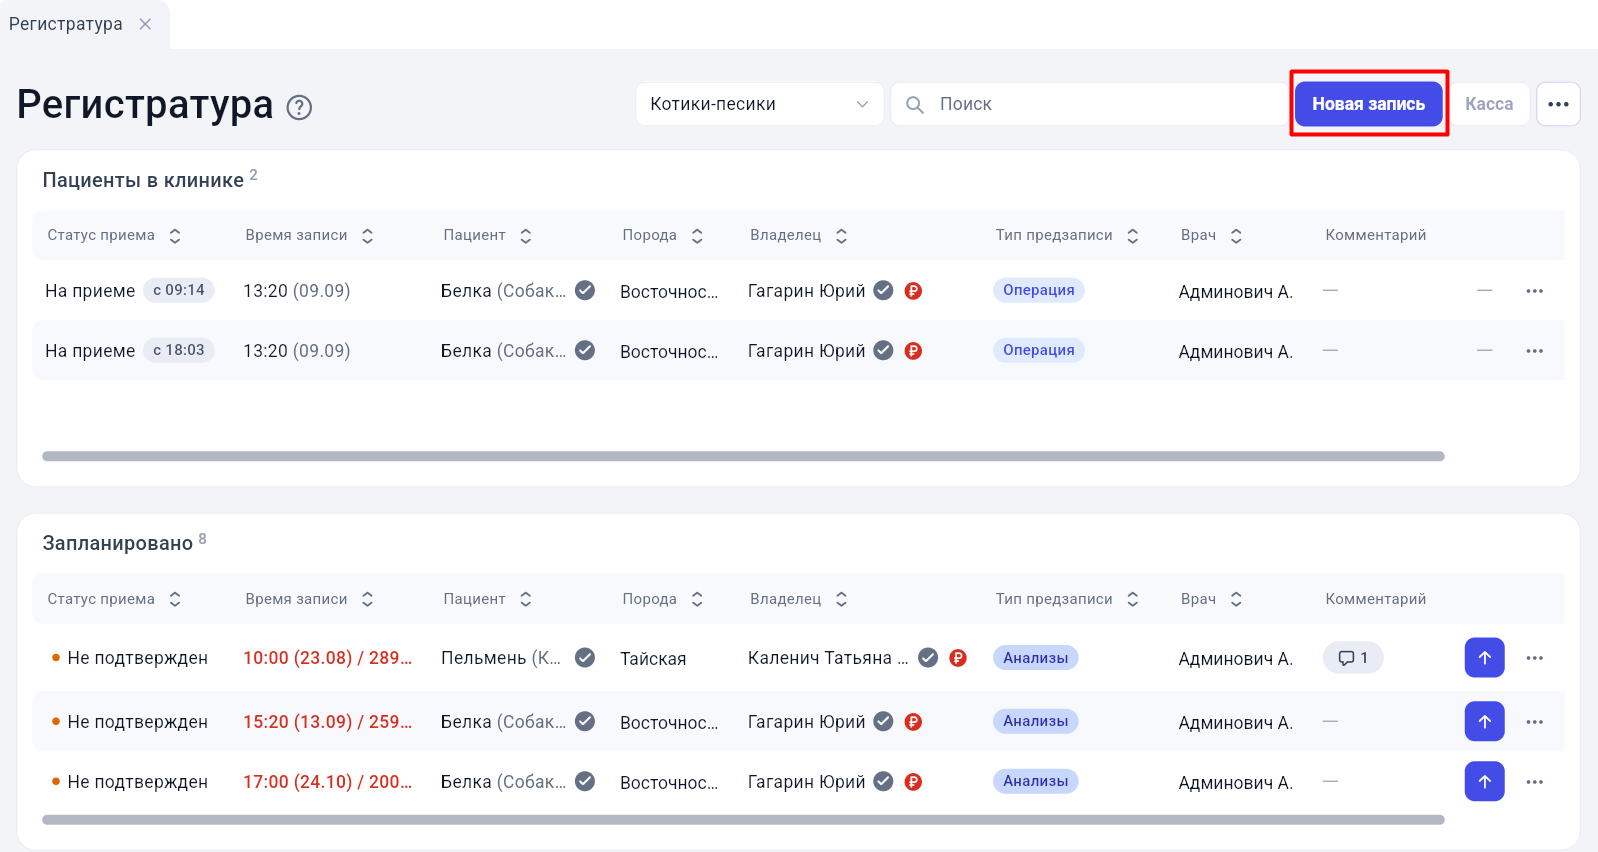Sort clinic patients by Пациент column

[x=525, y=236]
